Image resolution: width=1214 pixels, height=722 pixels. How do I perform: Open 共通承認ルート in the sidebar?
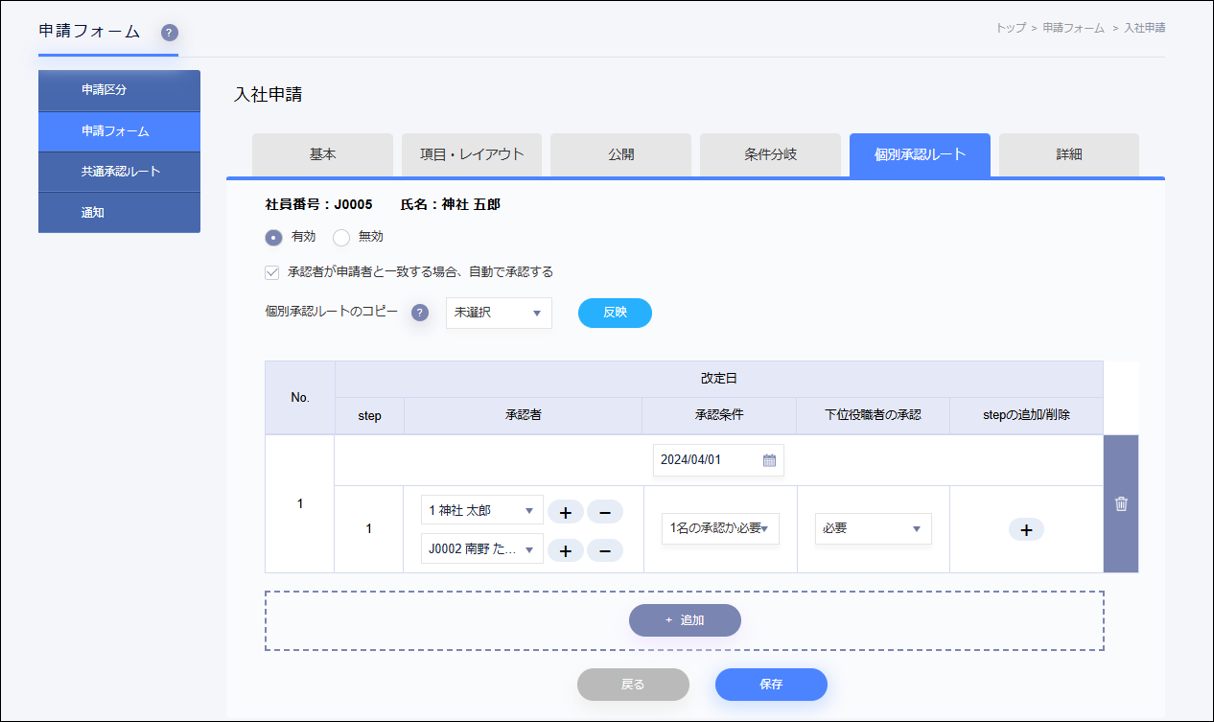[x=120, y=172]
